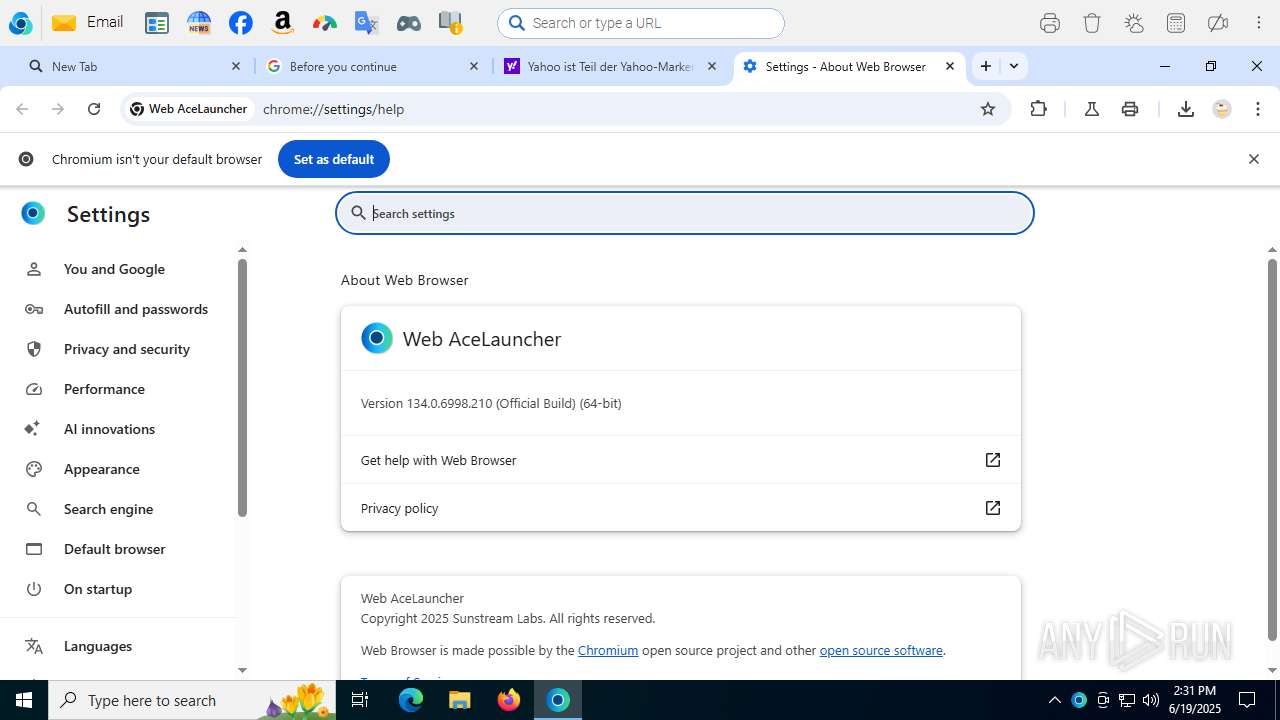Viewport: 1280px width, 720px height.
Task: Bookmark this page with the star icon
Action: [988, 109]
